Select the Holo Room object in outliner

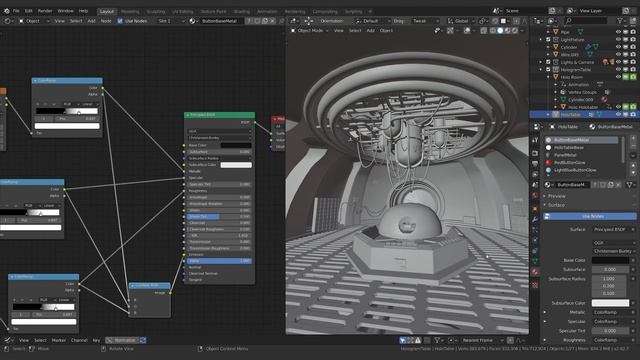click(571, 77)
